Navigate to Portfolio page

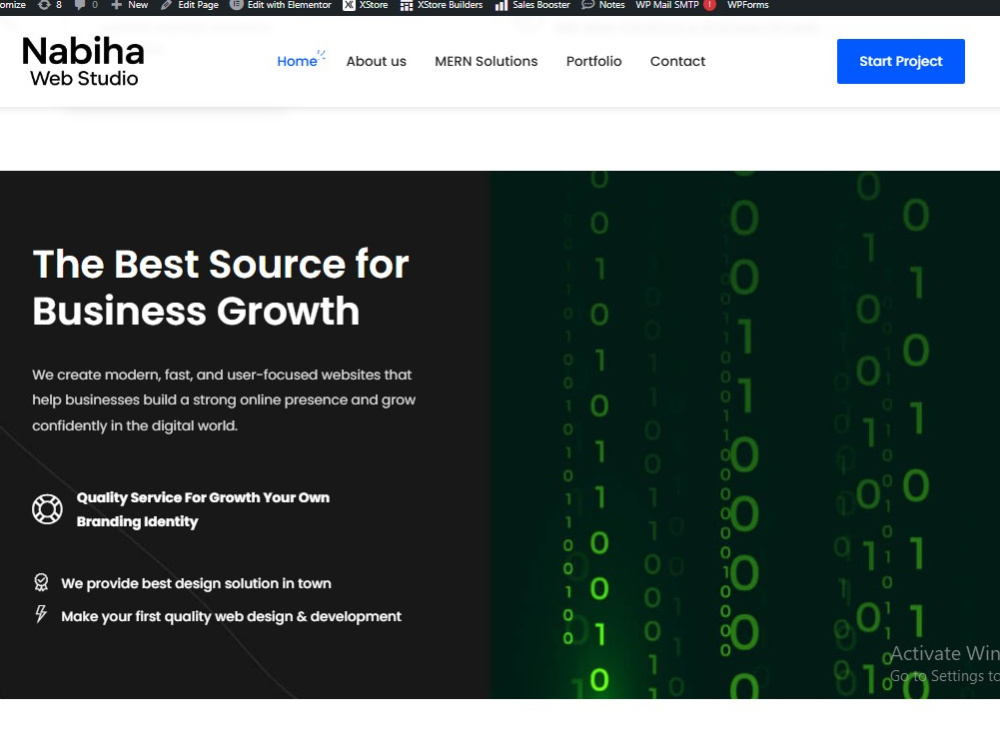point(594,61)
